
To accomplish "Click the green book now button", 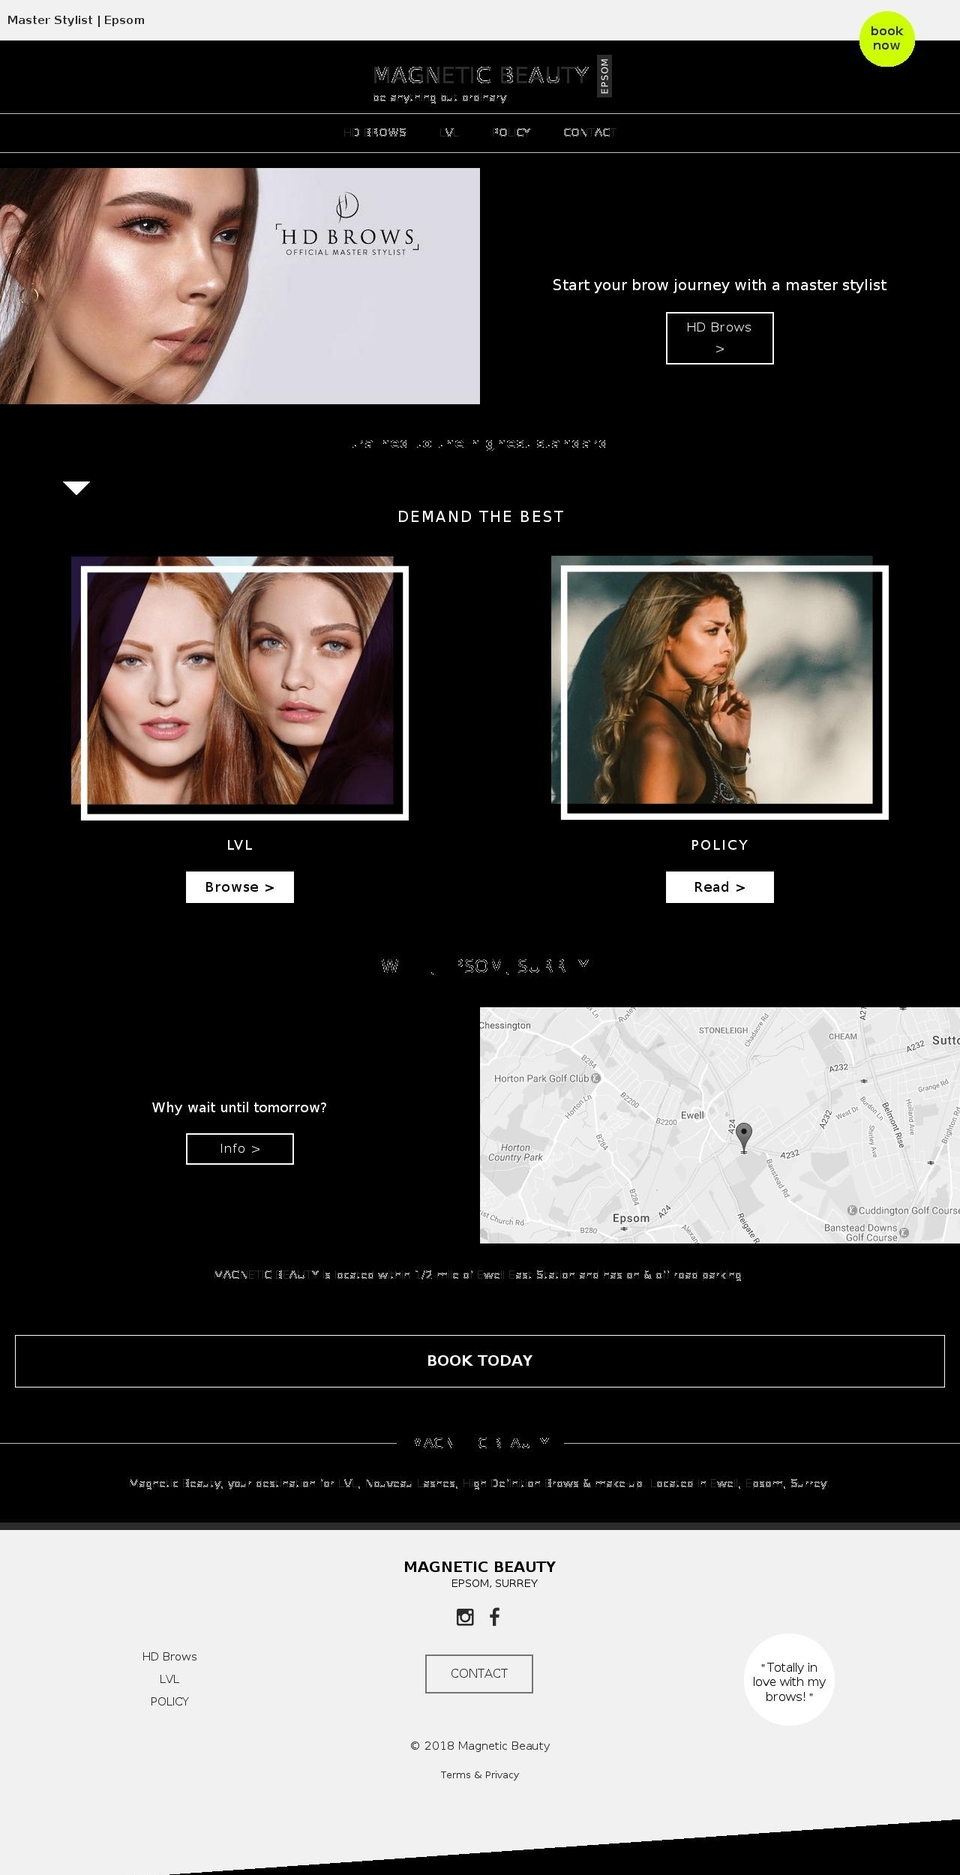I will click(887, 39).
